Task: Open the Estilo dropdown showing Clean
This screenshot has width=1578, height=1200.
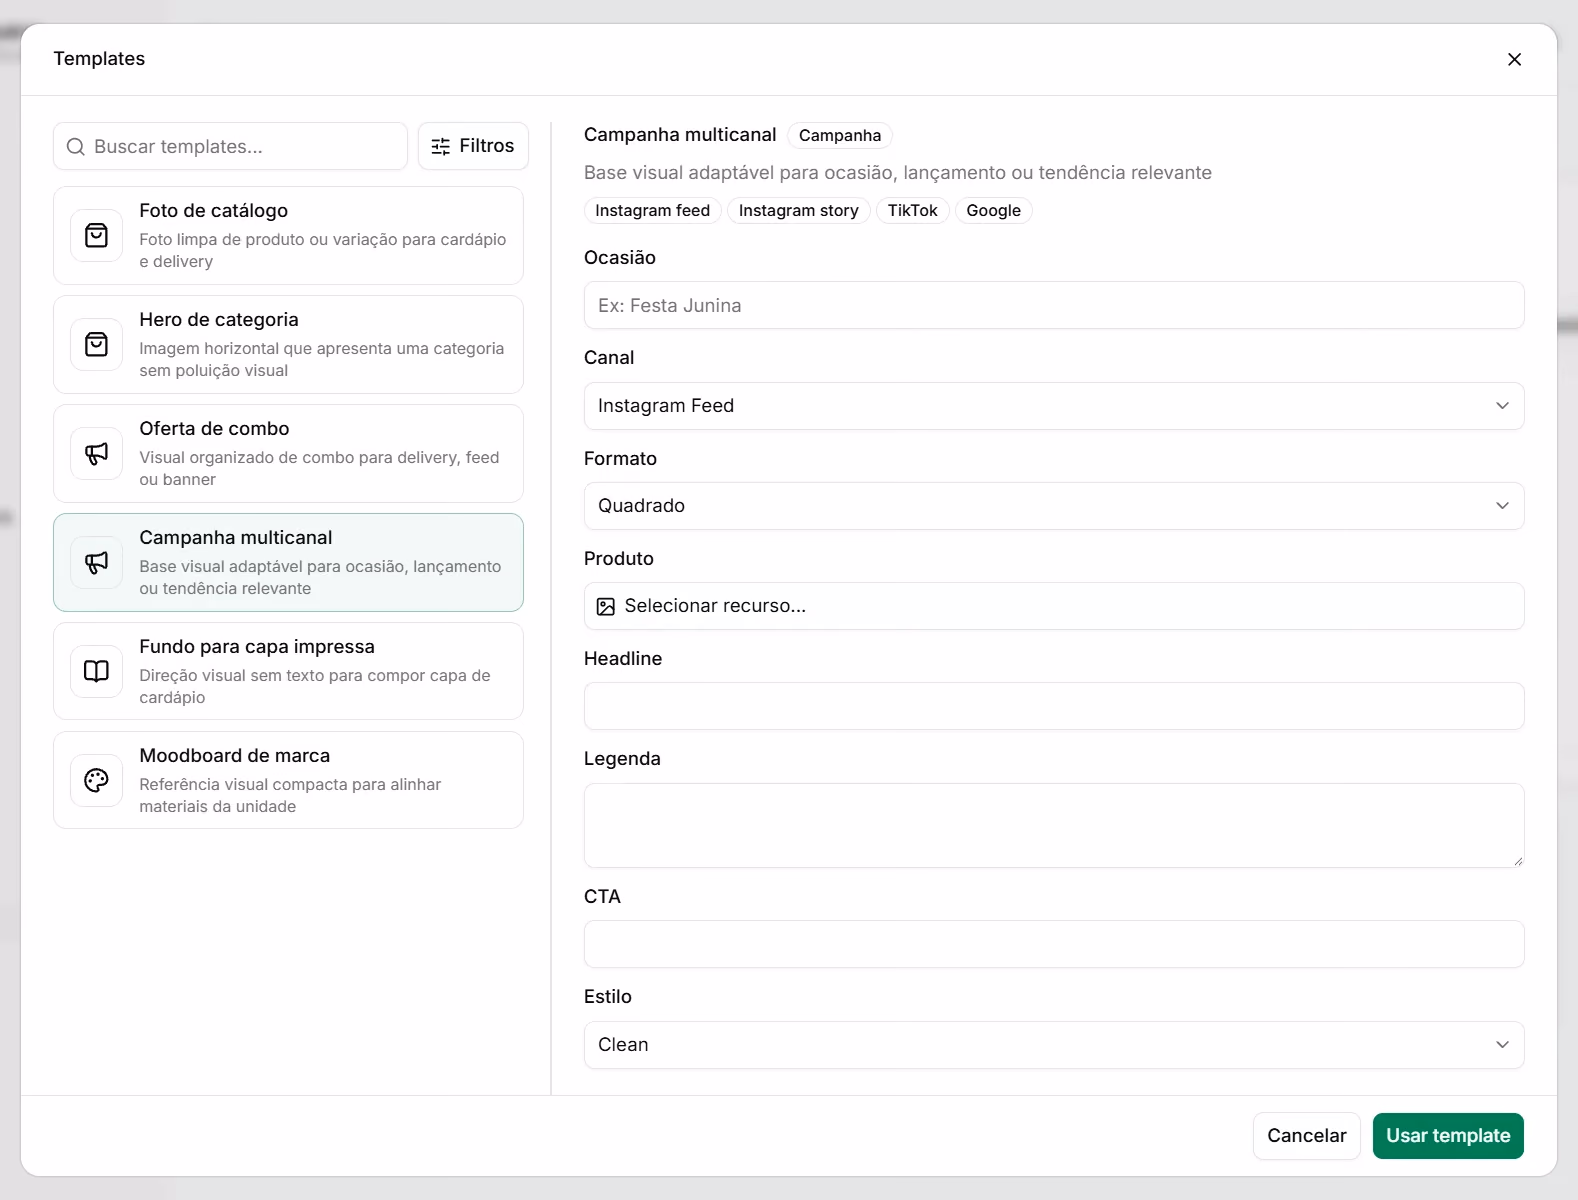Action: (x=1054, y=1045)
